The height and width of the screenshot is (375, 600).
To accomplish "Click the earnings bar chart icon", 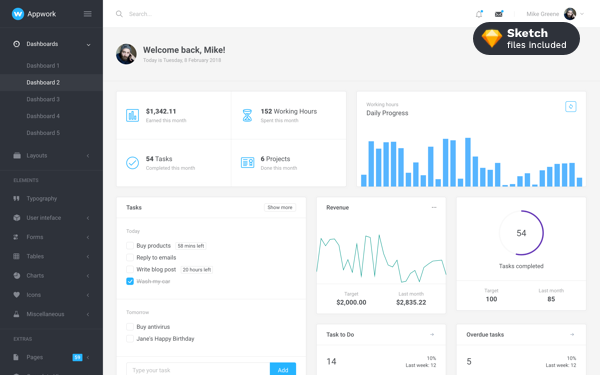I will 132,115.
